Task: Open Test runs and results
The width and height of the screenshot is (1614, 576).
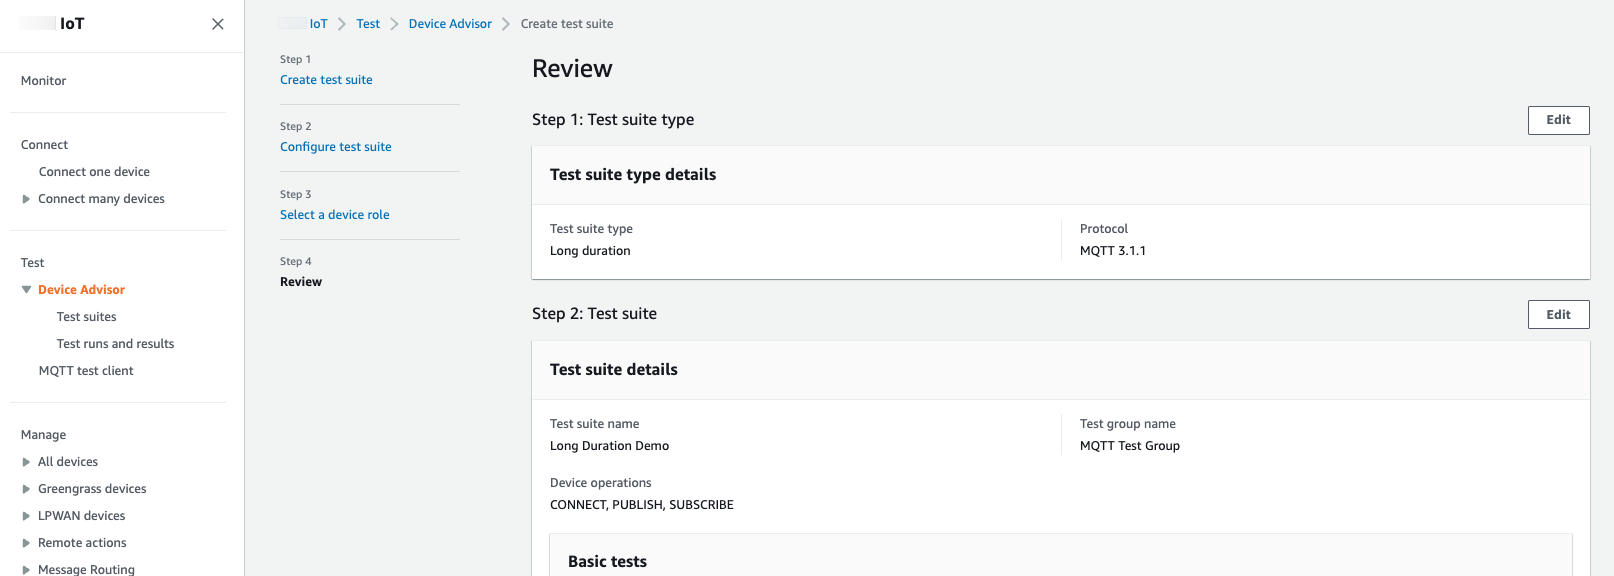Action: (115, 344)
